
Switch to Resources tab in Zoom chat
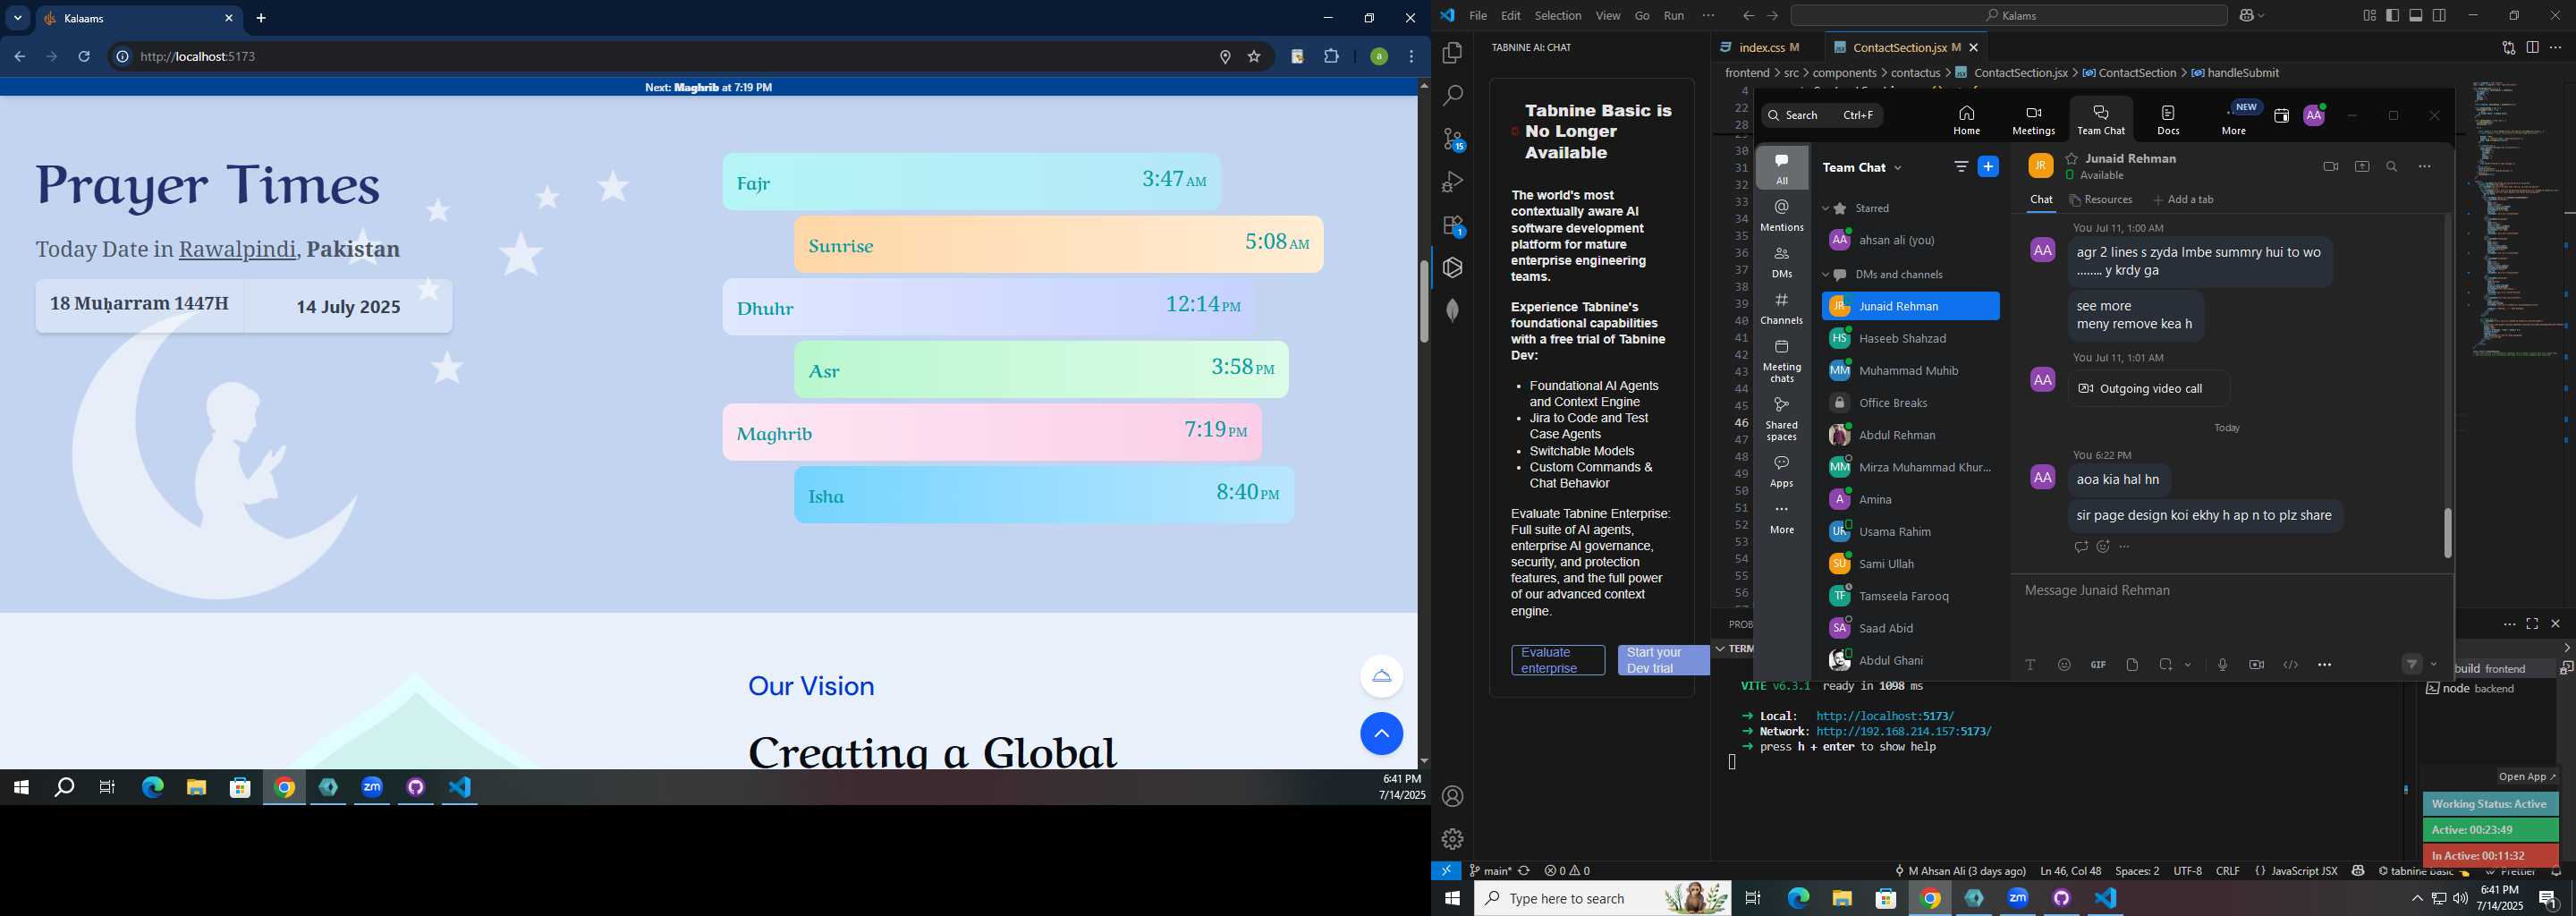[2100, 200]
